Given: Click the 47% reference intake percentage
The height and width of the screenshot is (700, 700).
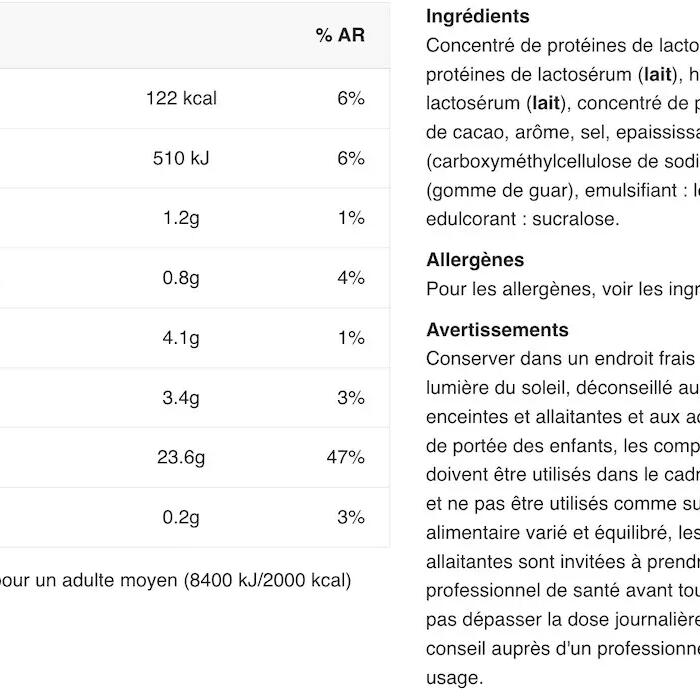Looking at the screenshot, I should coord(345,458).
